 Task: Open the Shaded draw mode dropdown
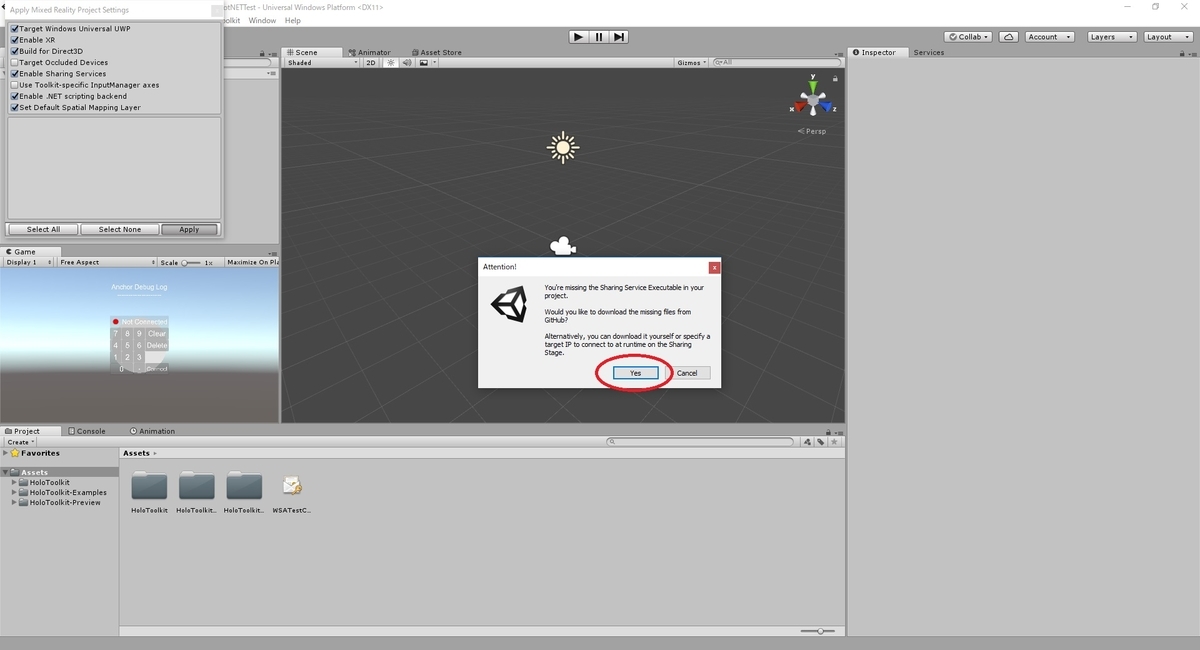pyautogui.click(x=322, y=62)
